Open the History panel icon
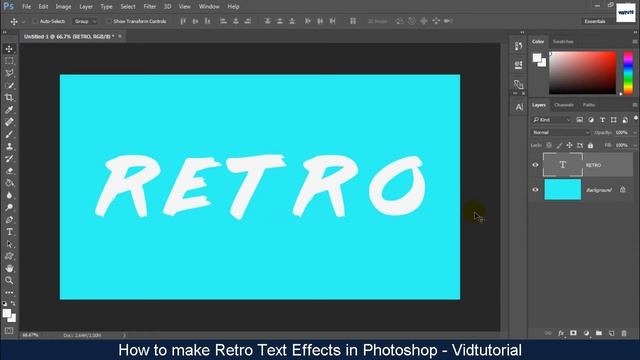The image size is (640, 360). [x=518, y=46]
